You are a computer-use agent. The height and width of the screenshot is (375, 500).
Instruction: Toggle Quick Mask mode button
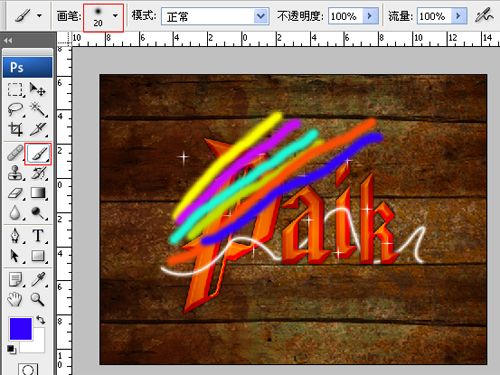(28, 369)
